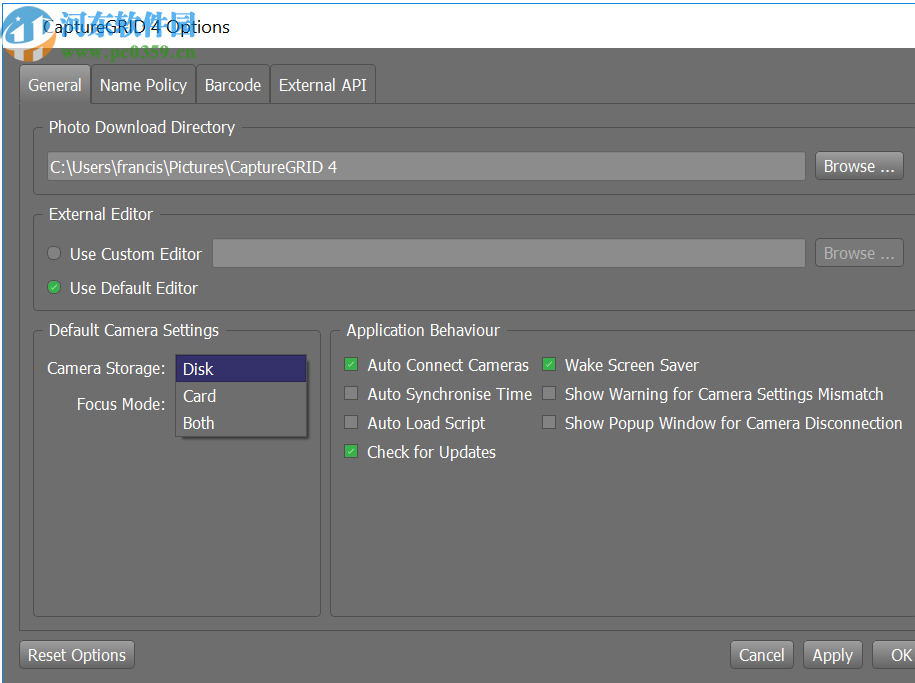Browse for photo download directory

858,166
